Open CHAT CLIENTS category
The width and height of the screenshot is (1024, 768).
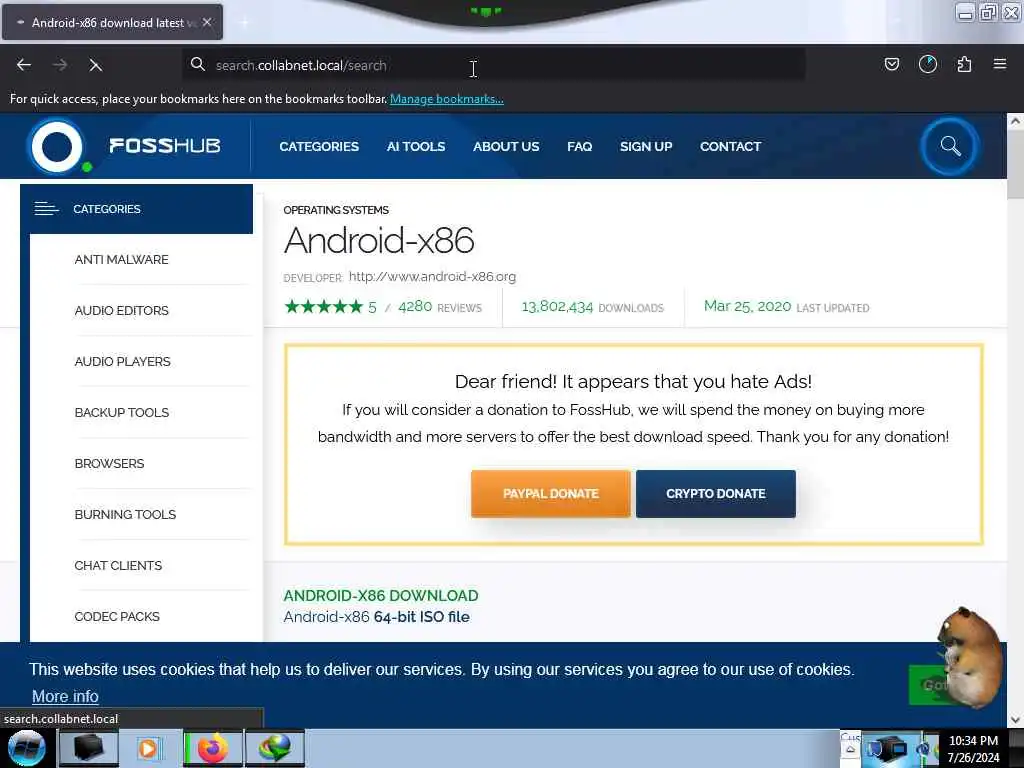coord(118,565)
